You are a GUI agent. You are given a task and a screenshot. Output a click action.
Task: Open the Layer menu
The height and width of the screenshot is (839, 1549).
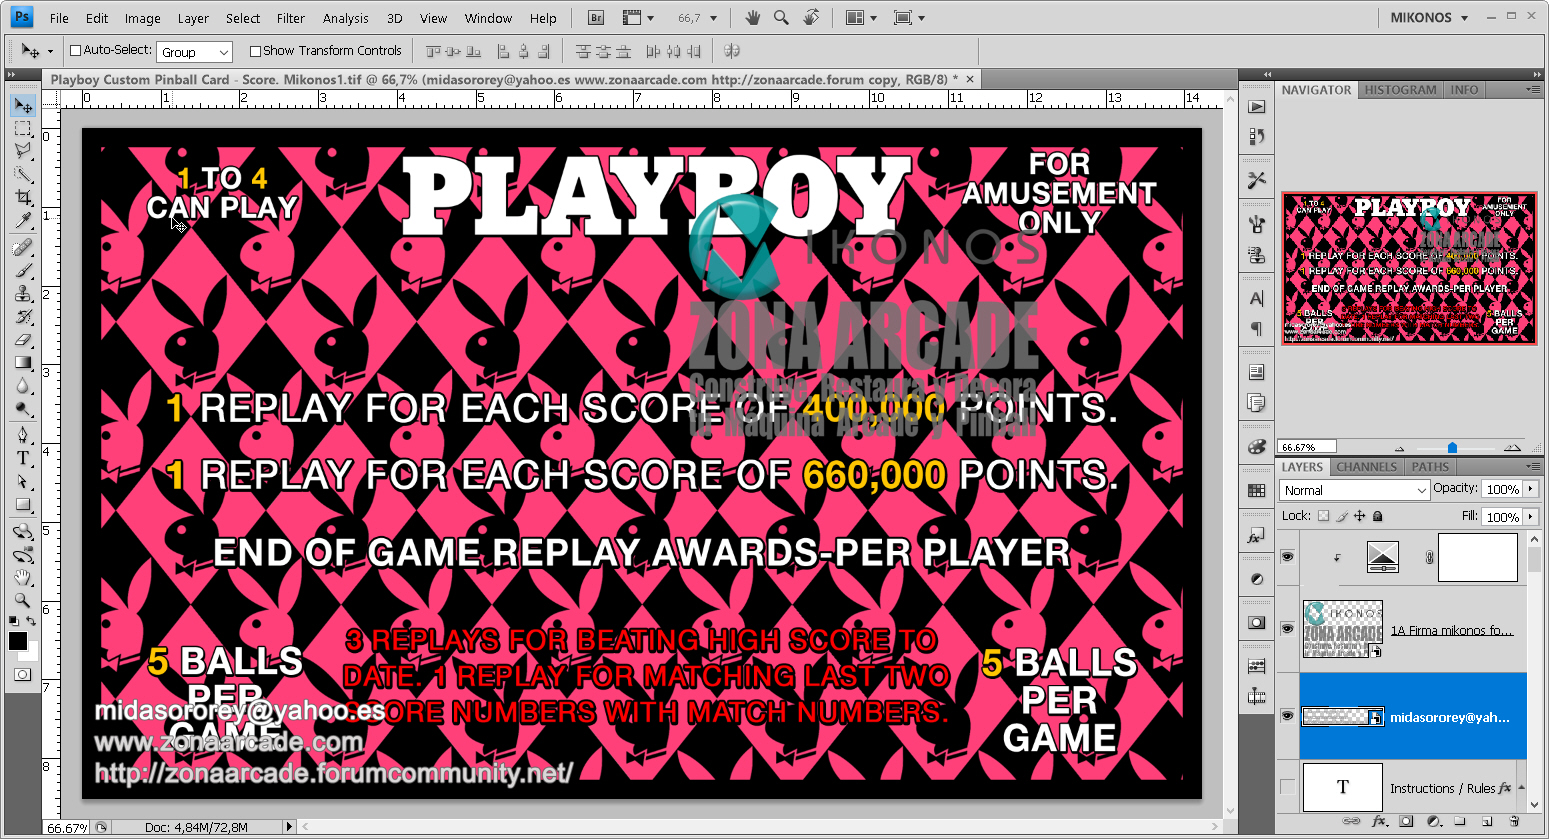193,18
